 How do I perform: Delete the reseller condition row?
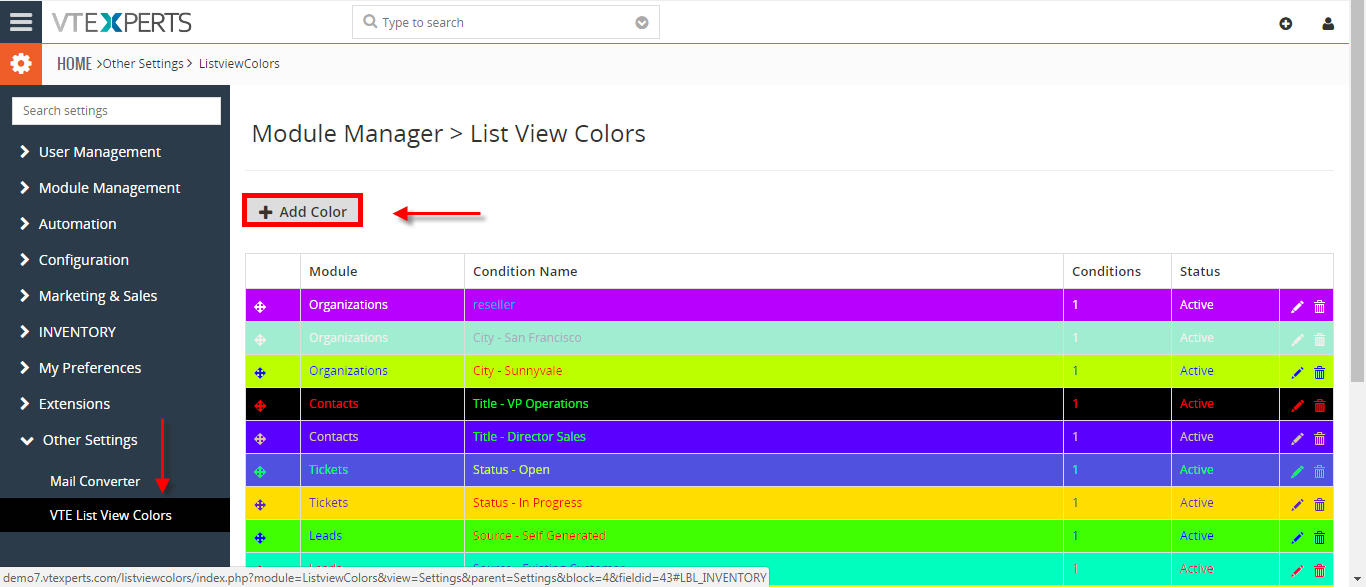(x=1319, y=306)
